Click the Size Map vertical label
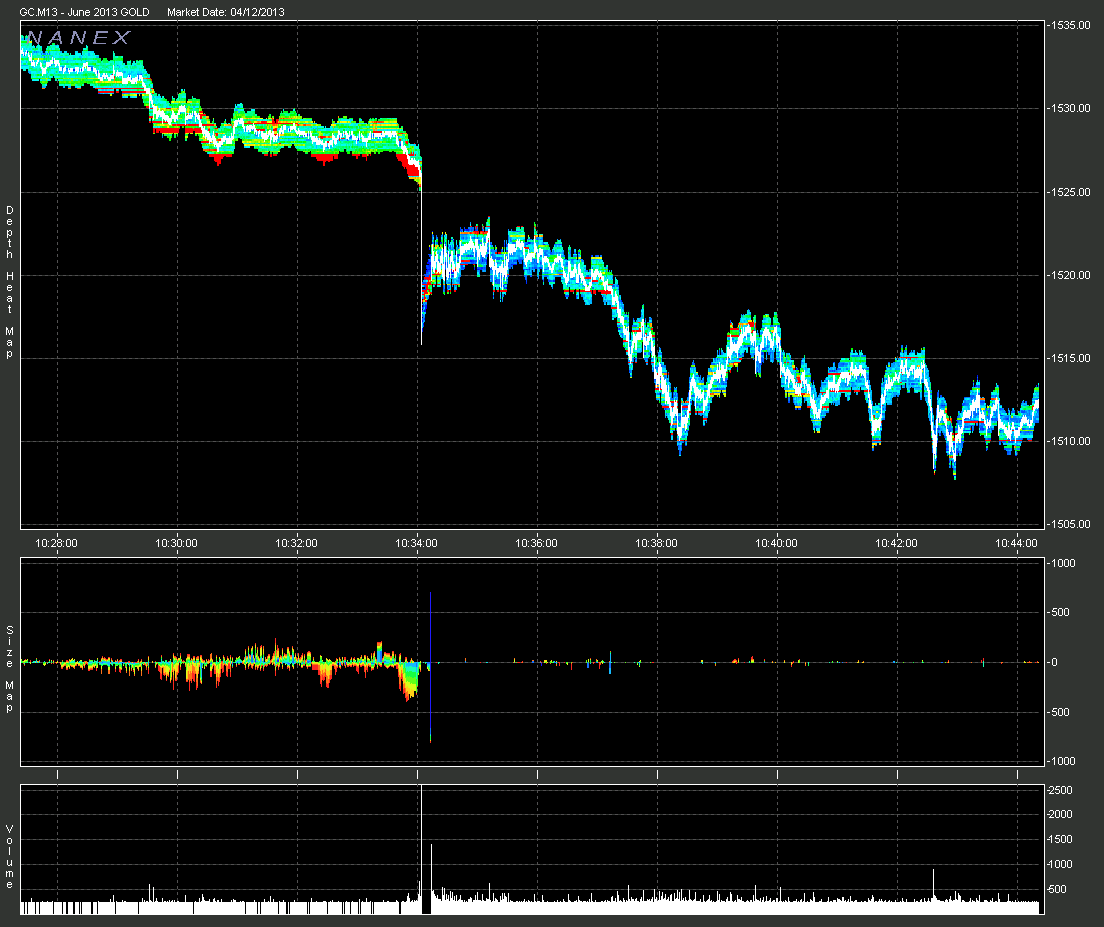Screen dimensions: 1104x927 coord(9,669)
